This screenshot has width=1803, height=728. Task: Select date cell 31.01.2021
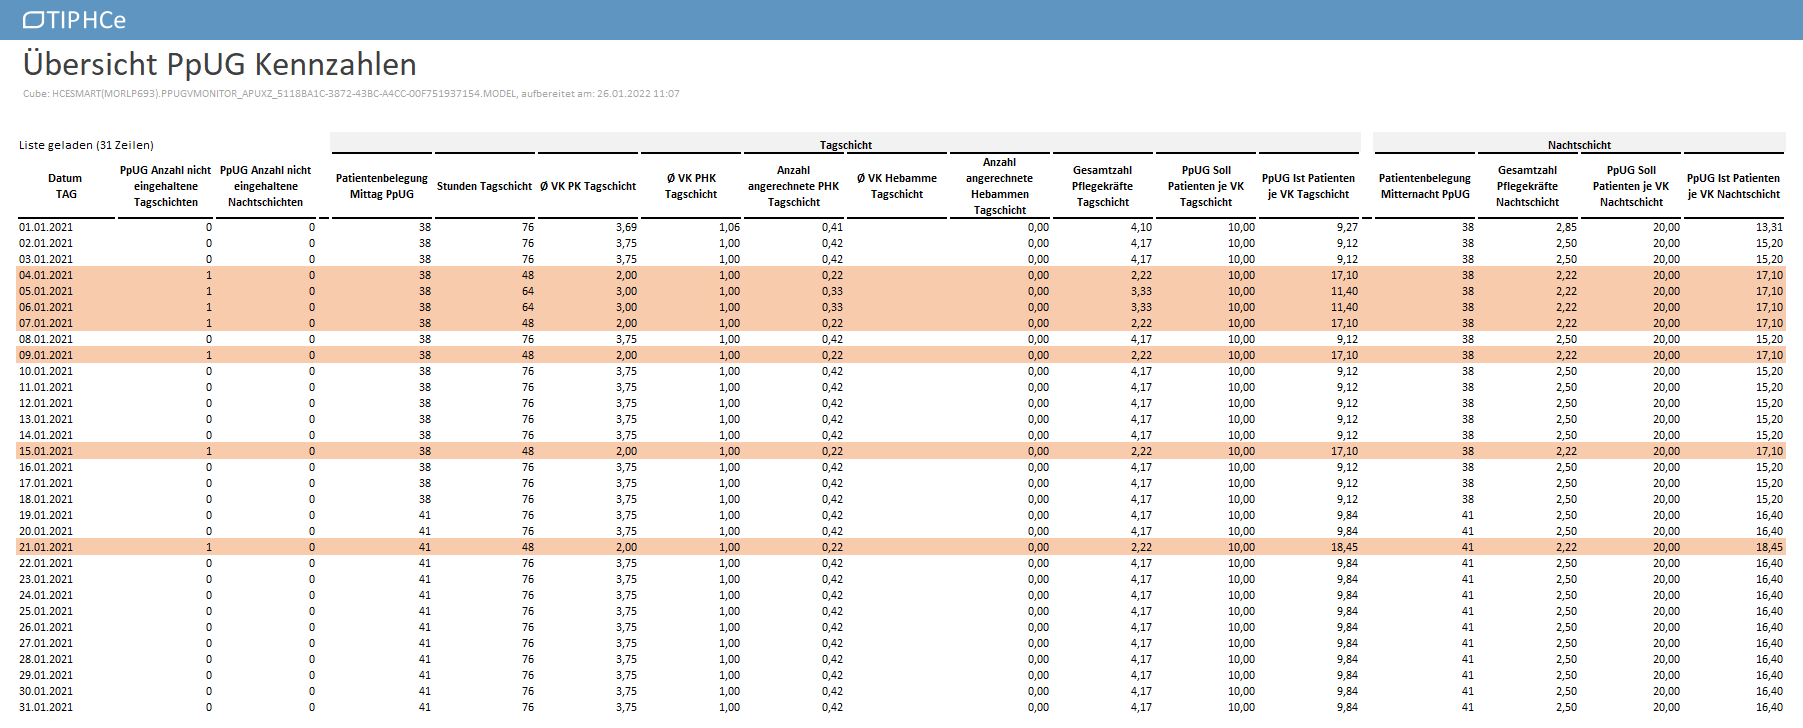[46, 707]
